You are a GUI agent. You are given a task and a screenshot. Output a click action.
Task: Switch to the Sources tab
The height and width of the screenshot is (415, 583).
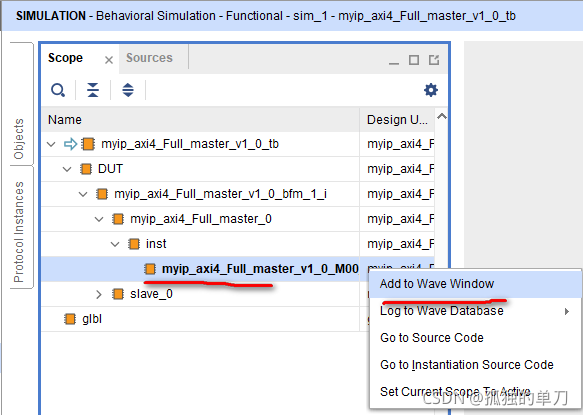pos(149,58)
